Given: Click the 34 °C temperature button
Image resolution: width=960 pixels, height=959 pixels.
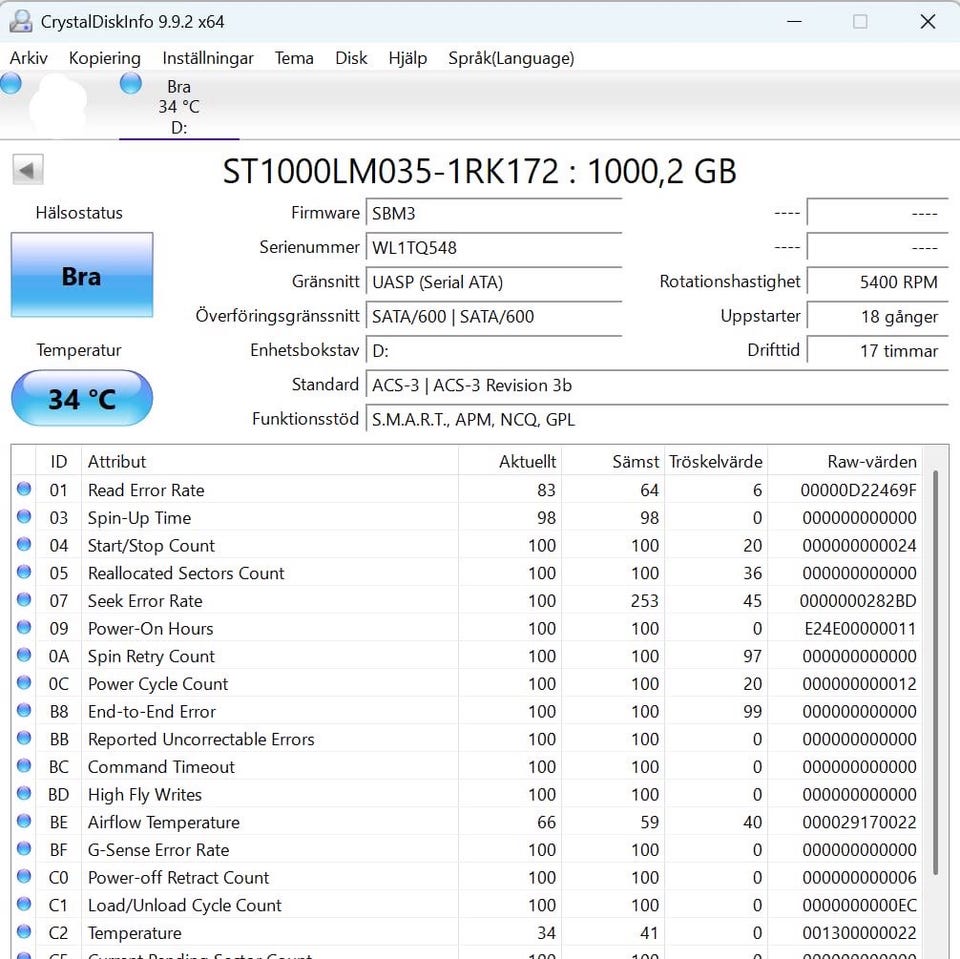Looking at the screenshot, I should pos(82,399).
